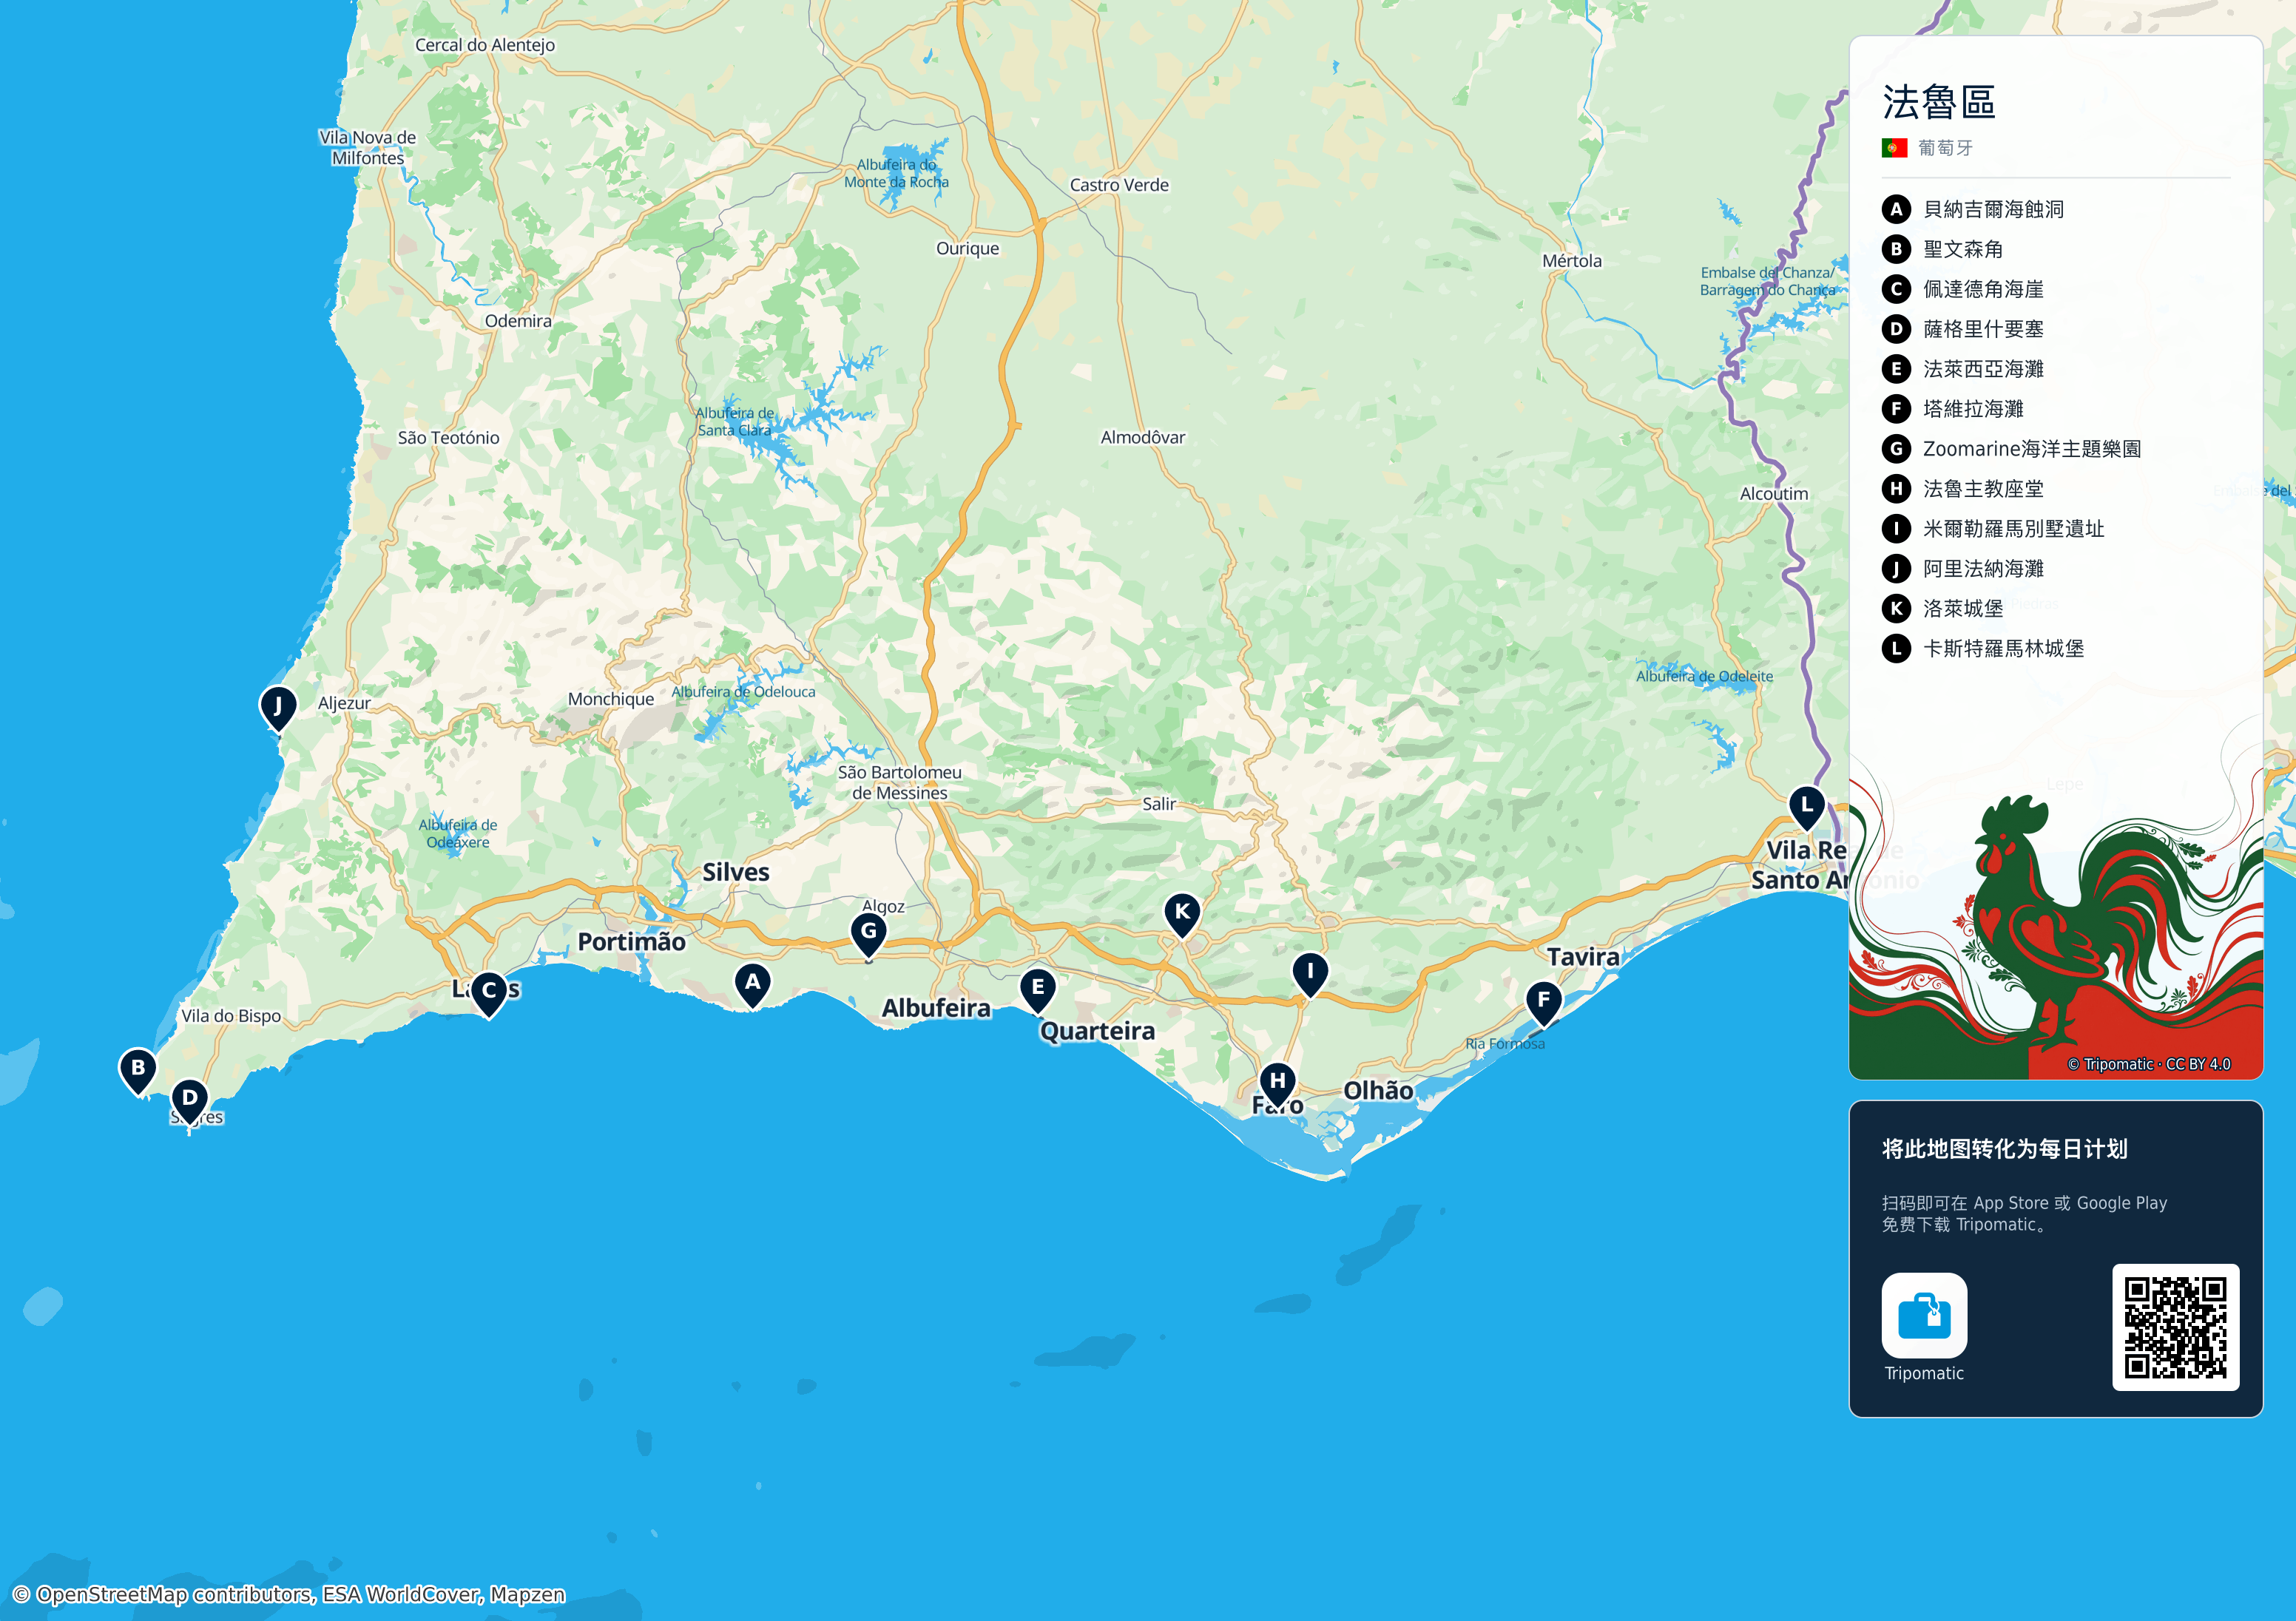Click the Portugal flag icon
Viewport: 2296px width, 1621px height.
pos(1894,148)
